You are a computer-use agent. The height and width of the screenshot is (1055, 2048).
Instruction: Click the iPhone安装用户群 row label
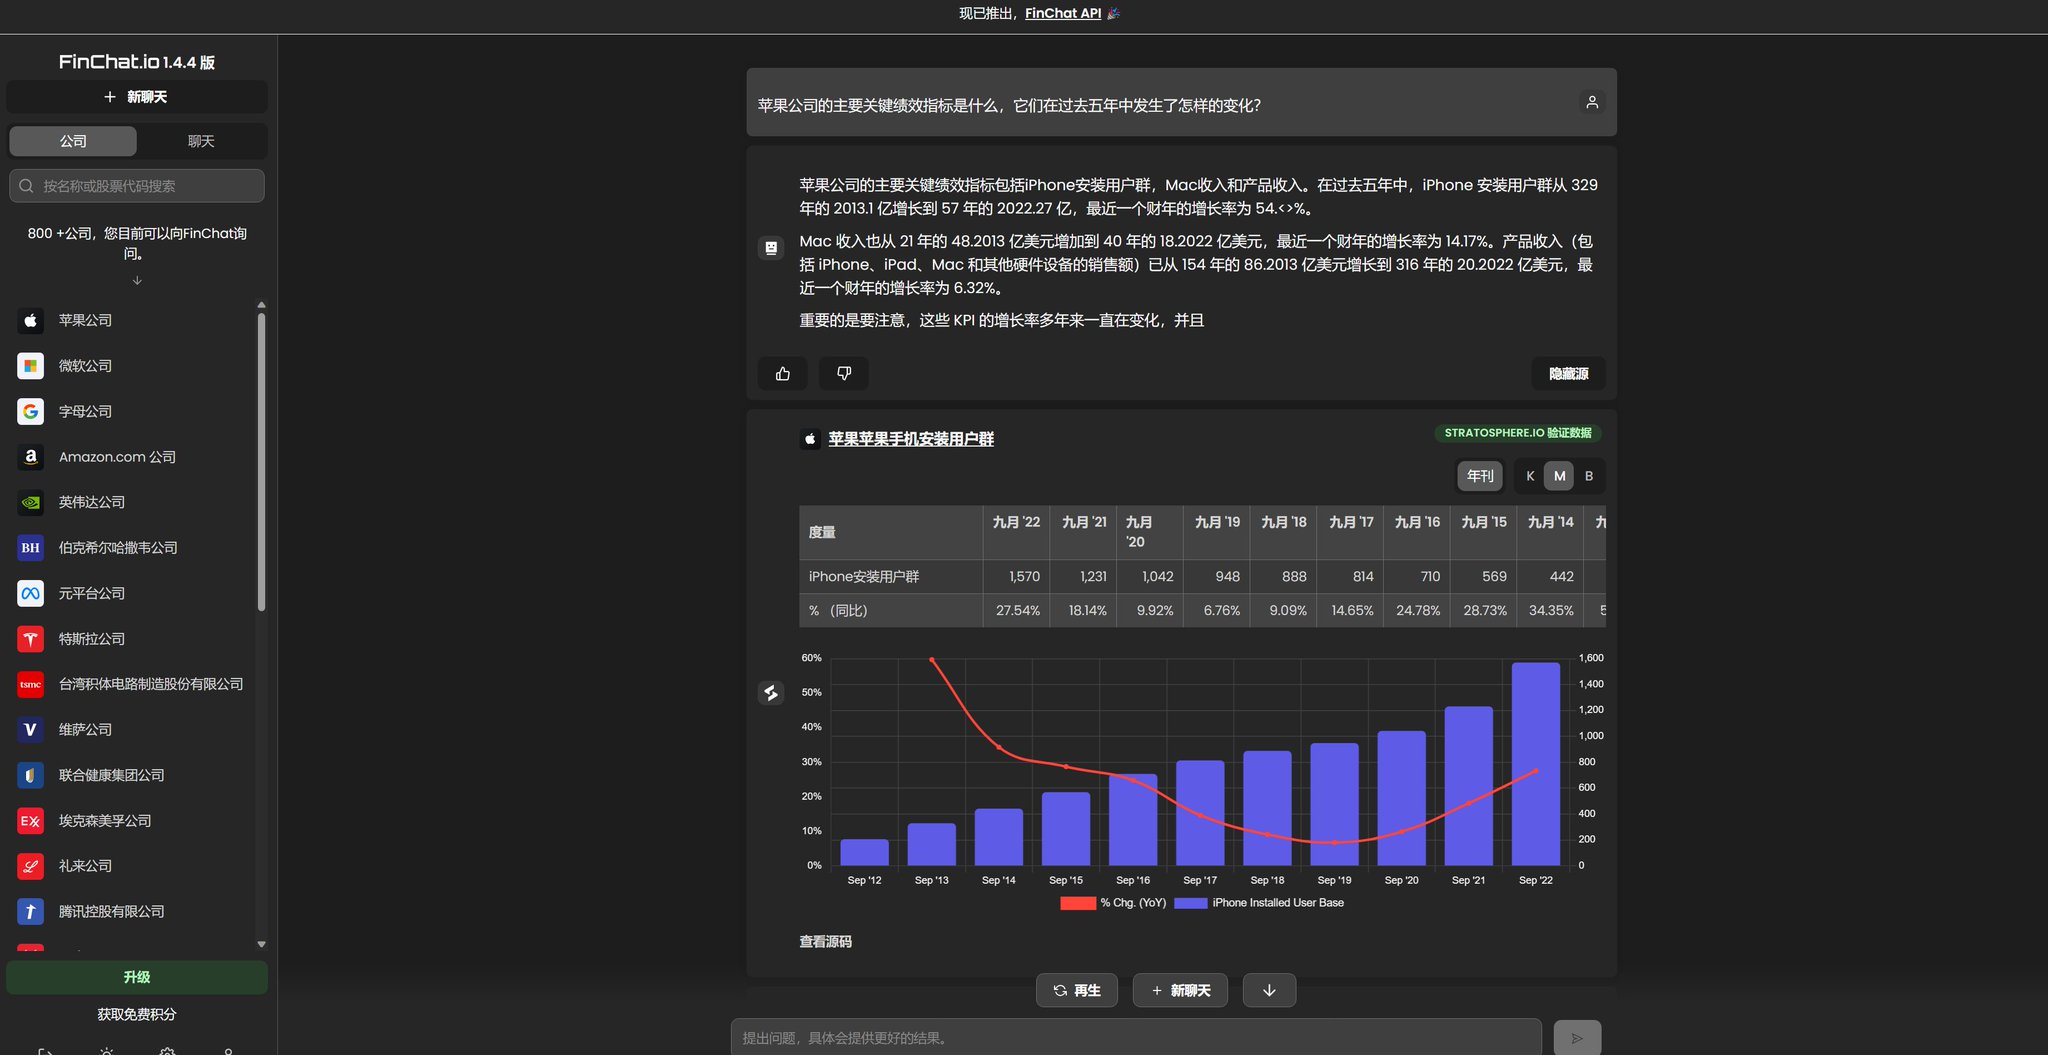point(864,577)
